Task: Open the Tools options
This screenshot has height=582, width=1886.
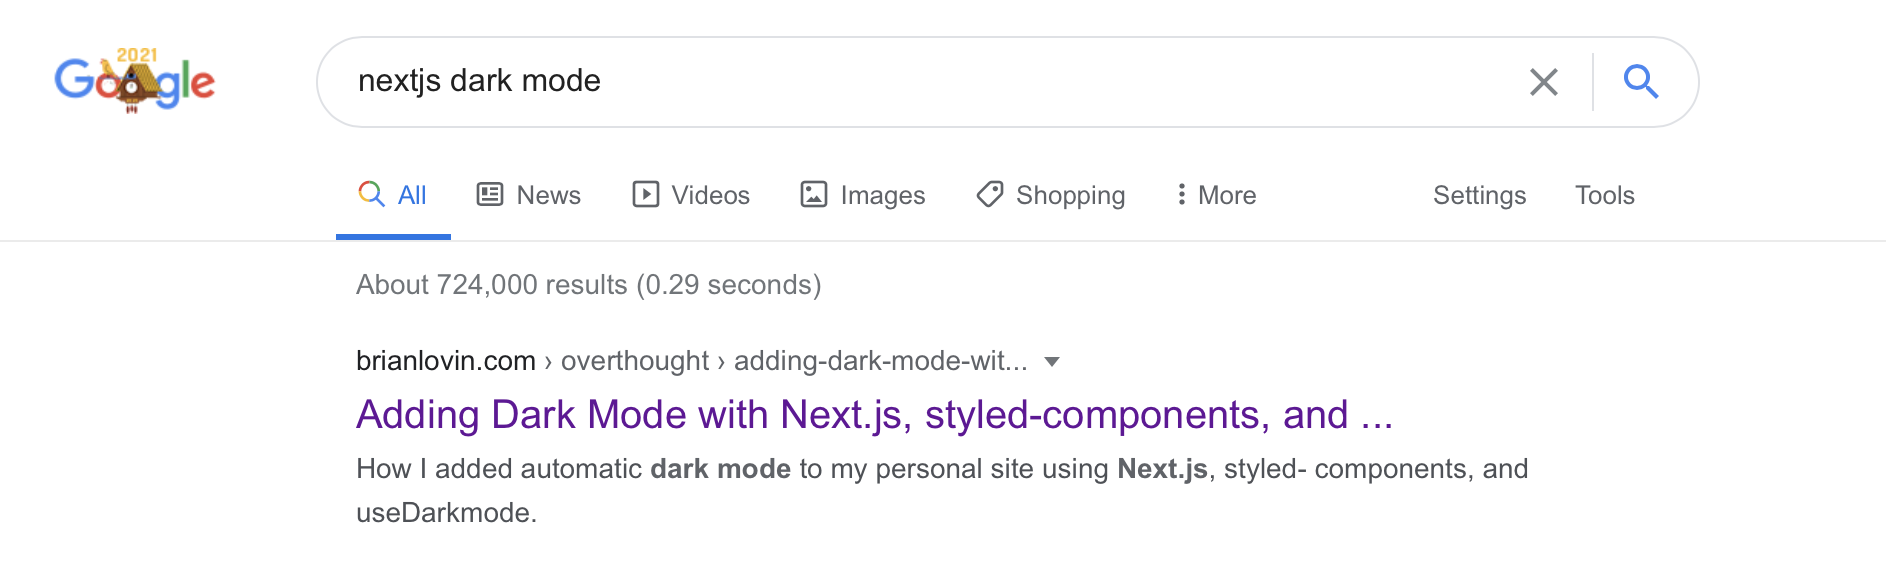Action: coord(1604,195)
